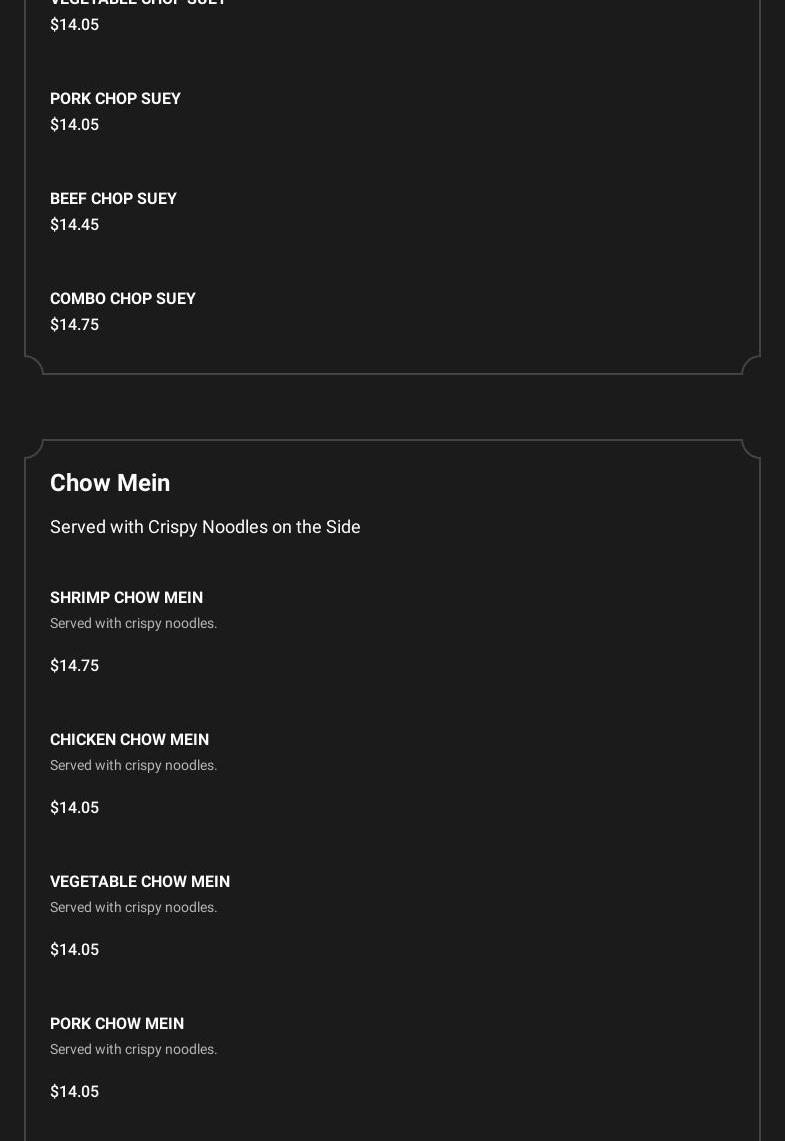Click the description under Vegetable Chow Mein

click(133, 908)
